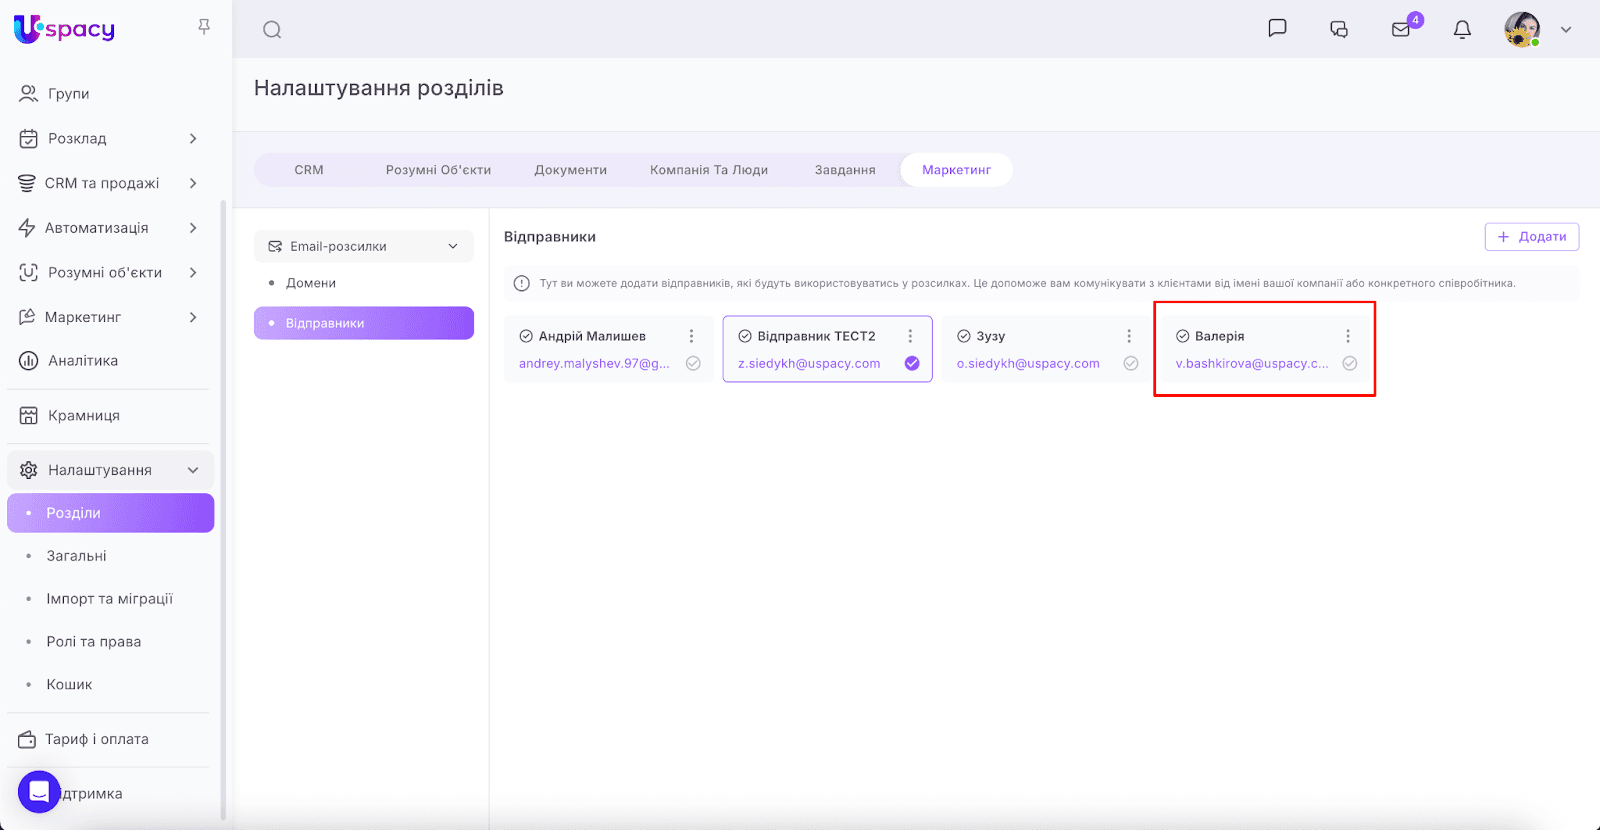Set Зузу as default sender checkmark
Screen dimensions: 1600x830
coord(1131,363)
